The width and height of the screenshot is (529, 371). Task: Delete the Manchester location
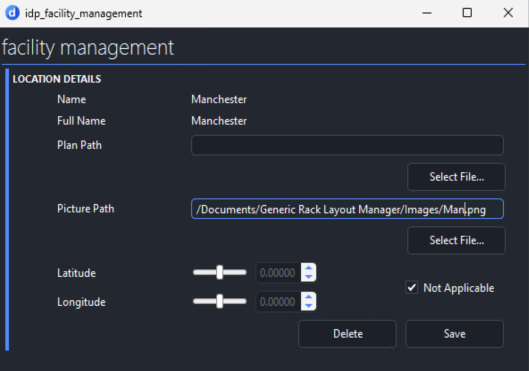[347, 334]
